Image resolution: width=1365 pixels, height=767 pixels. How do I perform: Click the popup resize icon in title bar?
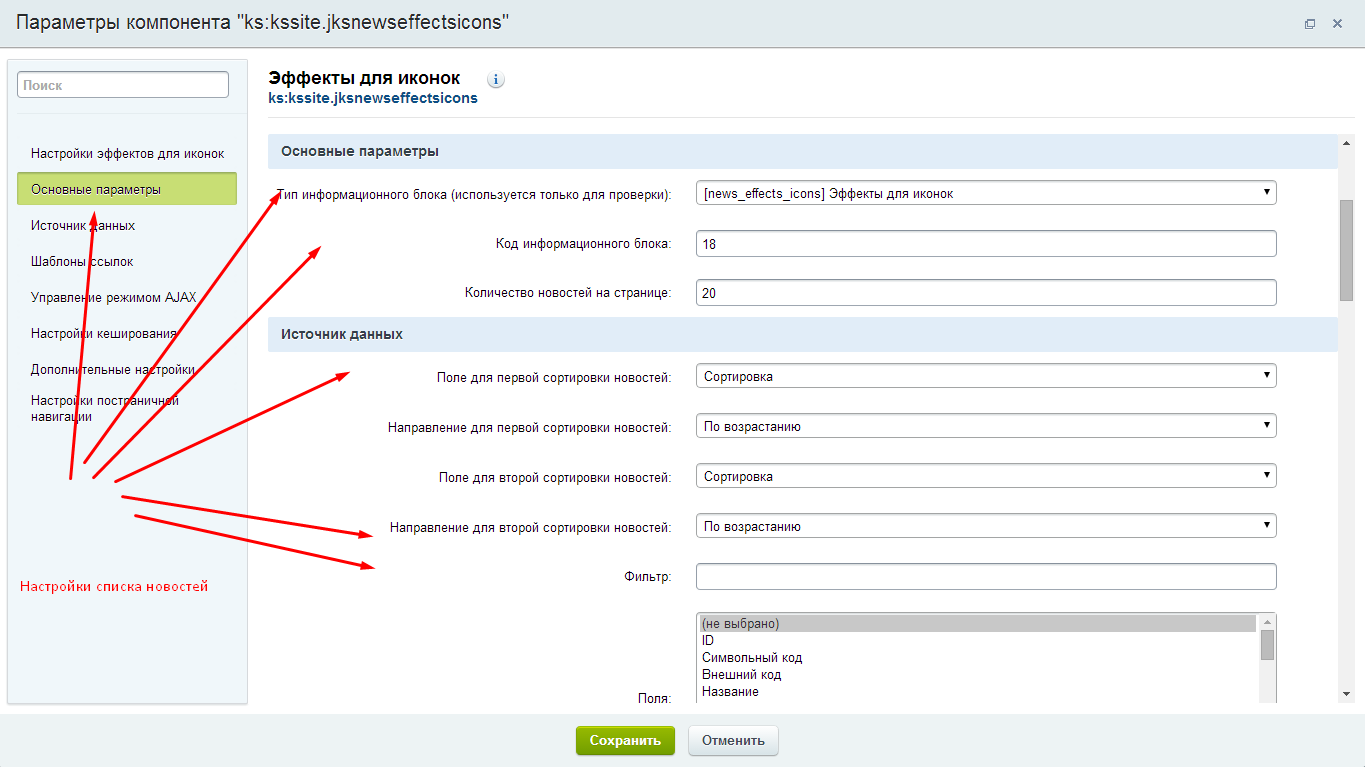click(1310, 23)
